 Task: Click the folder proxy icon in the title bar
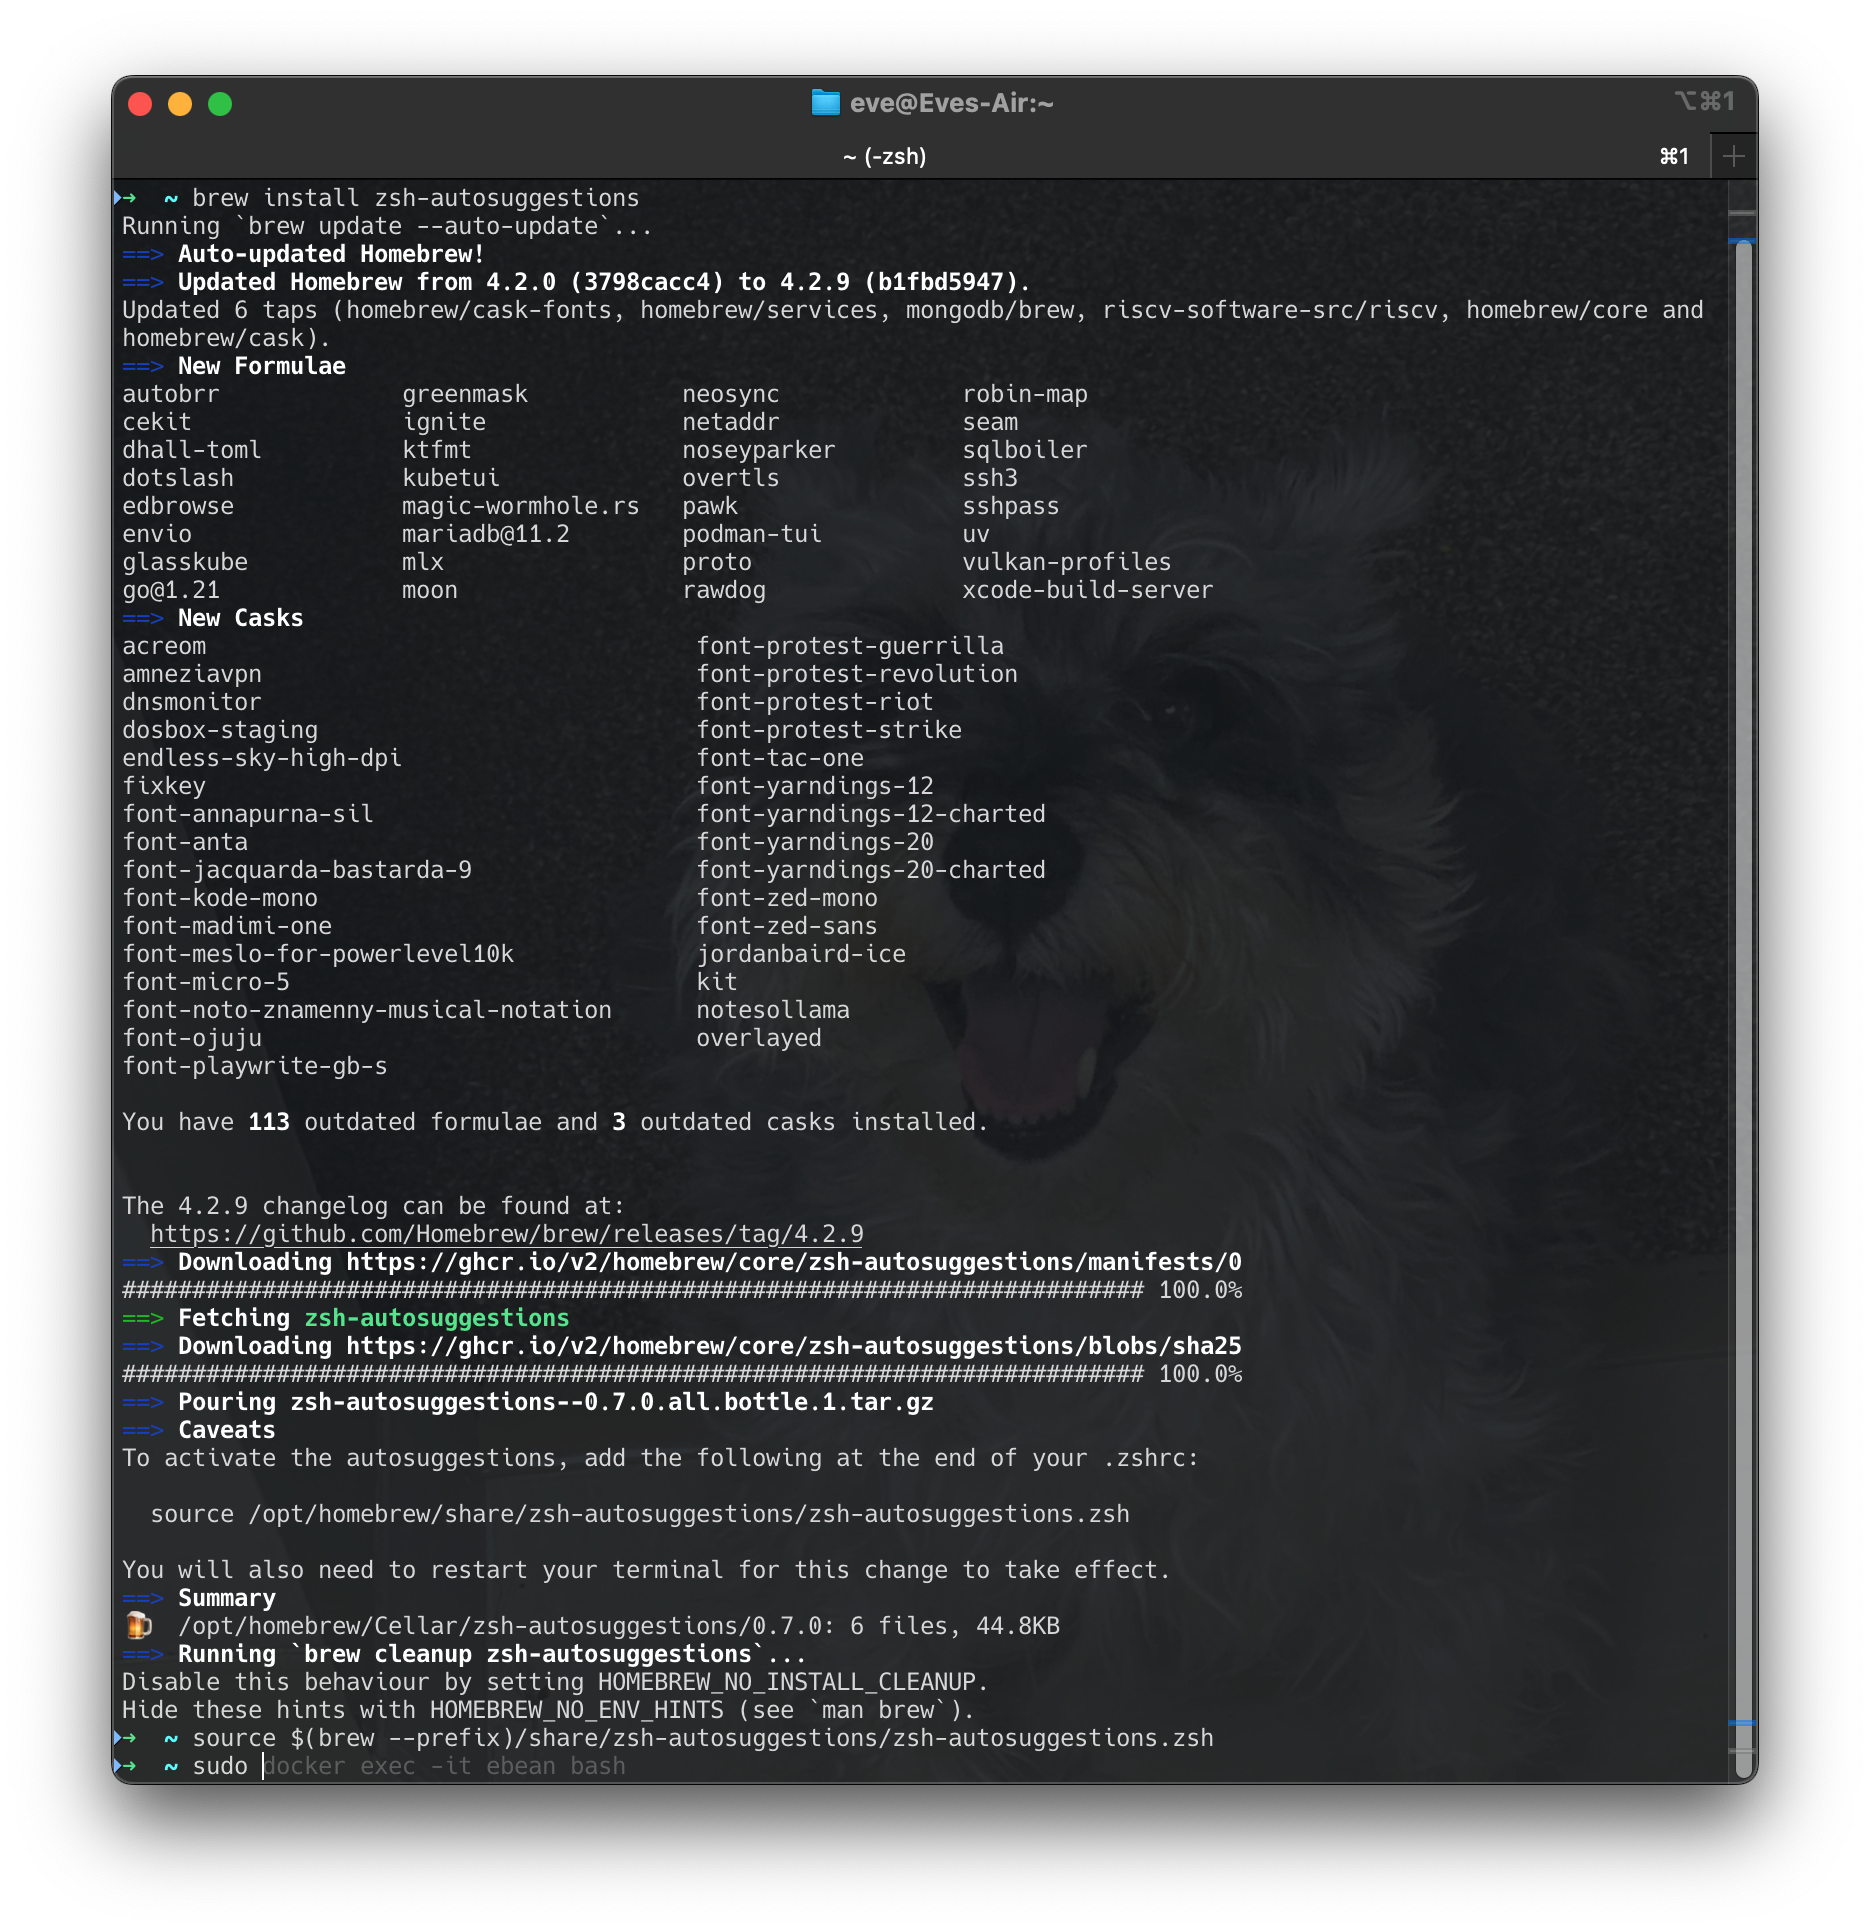(824, 102)
